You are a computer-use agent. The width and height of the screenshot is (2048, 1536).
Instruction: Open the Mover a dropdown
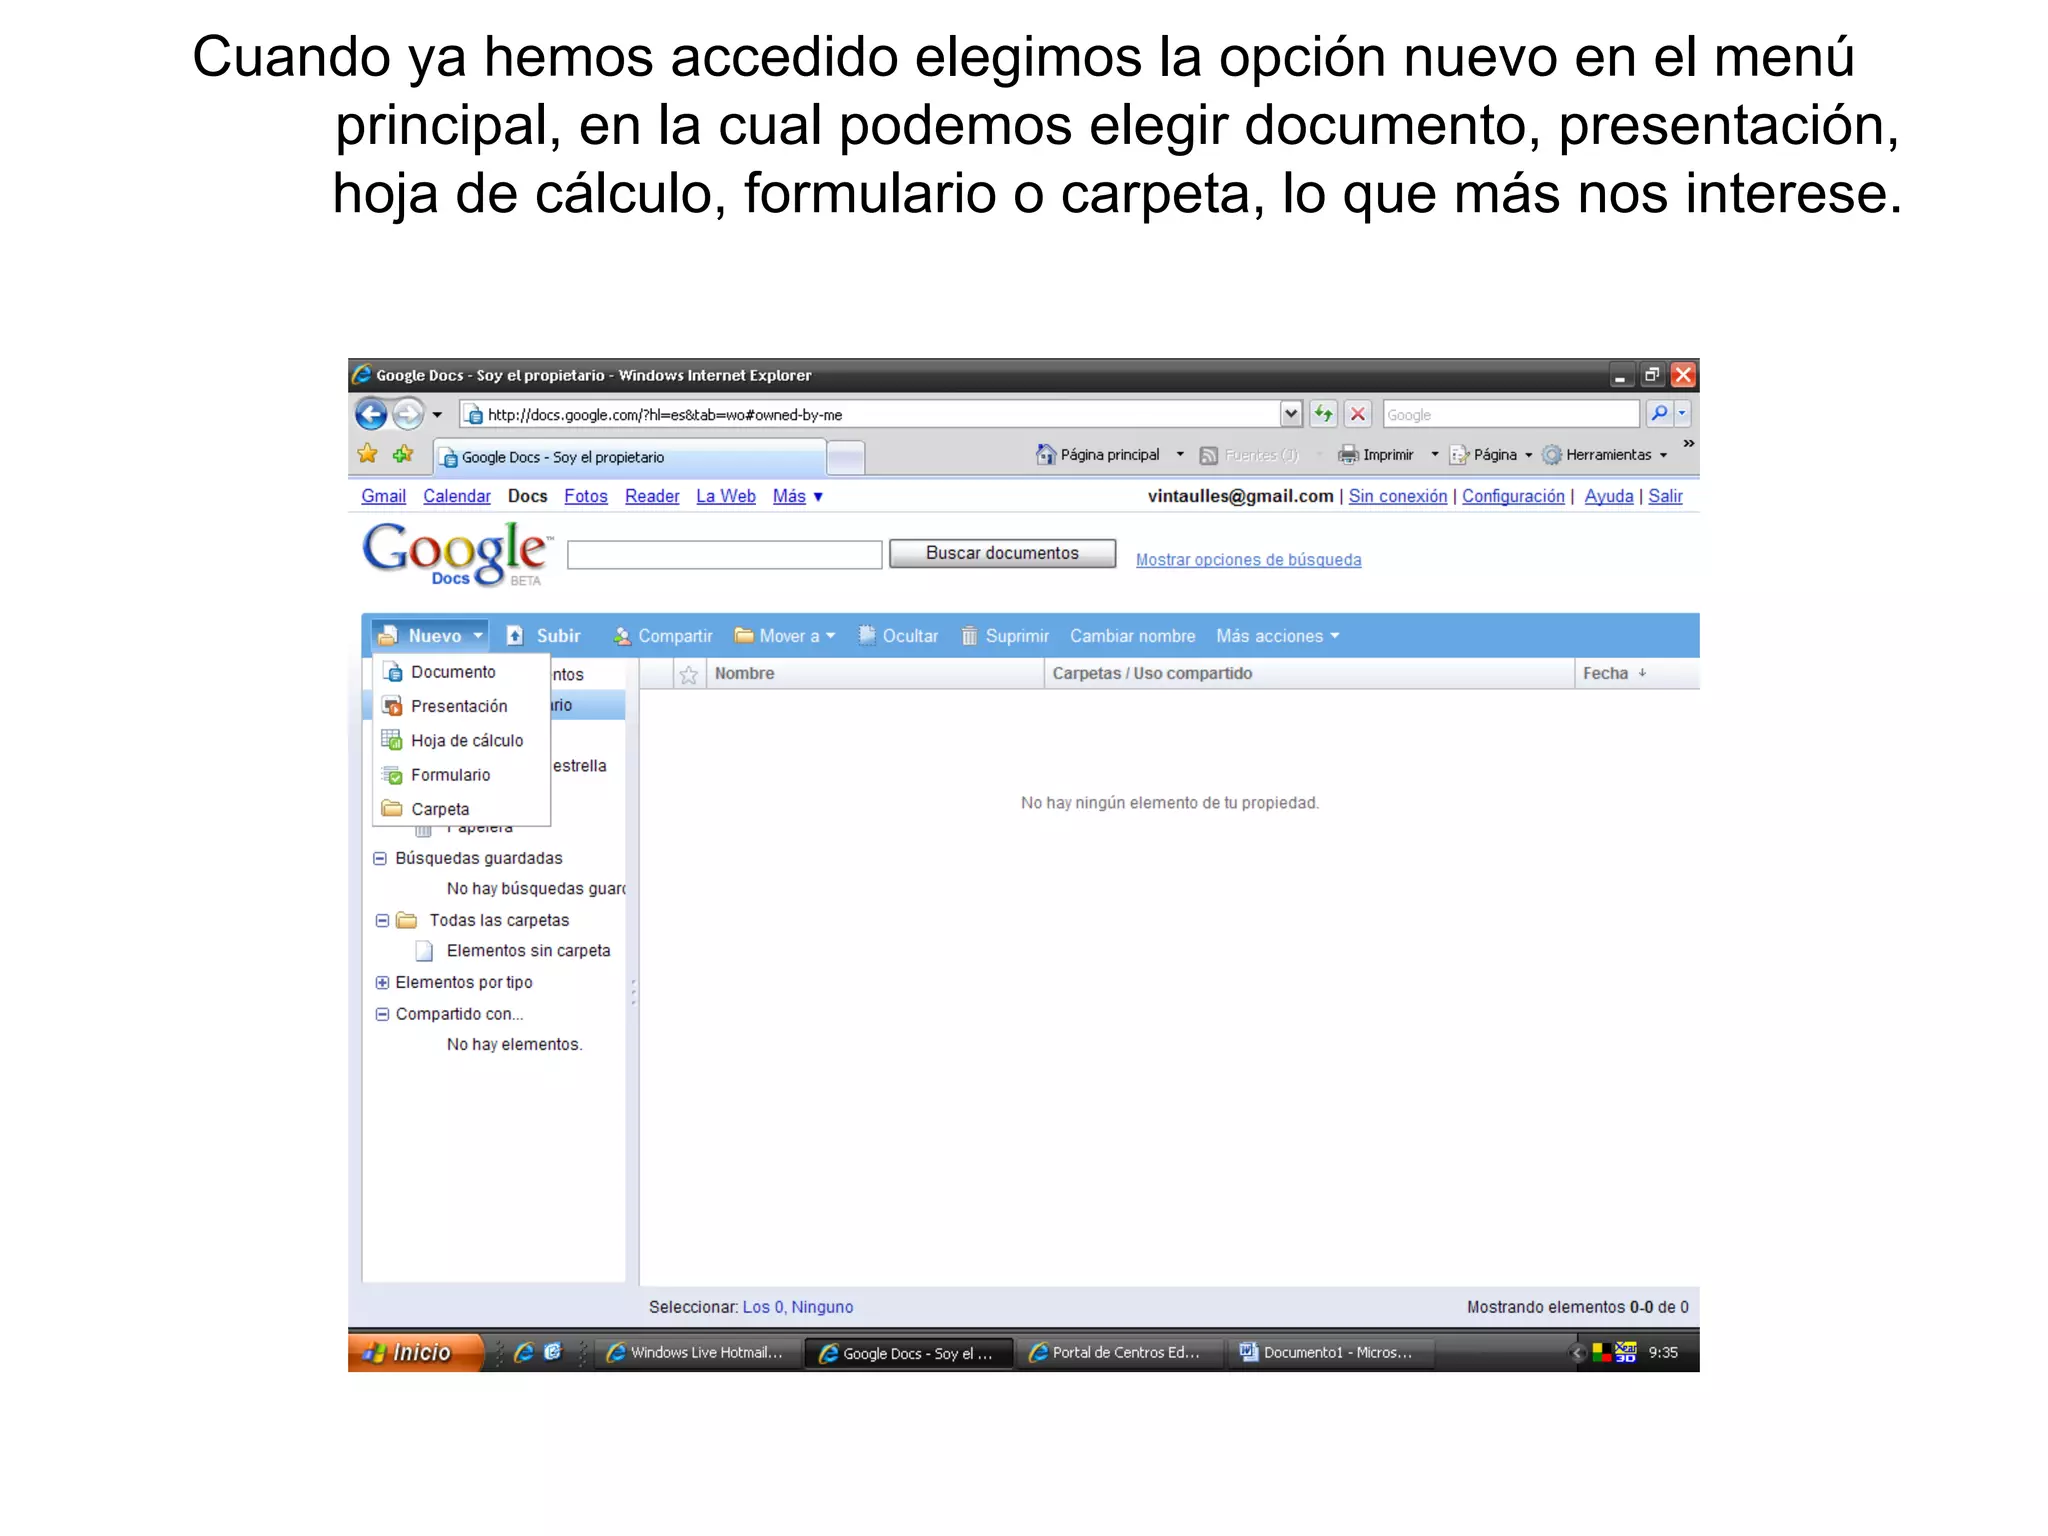(785, 636)
